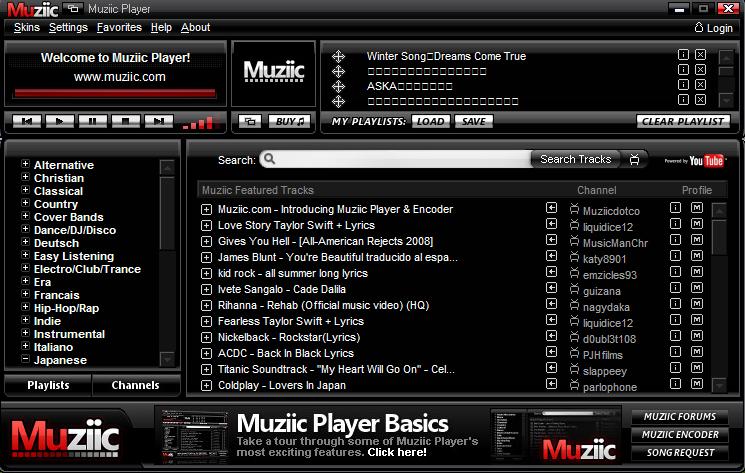Open MUZIIC FORUMS
Viewport: 745px width, 473px height.
679,416
